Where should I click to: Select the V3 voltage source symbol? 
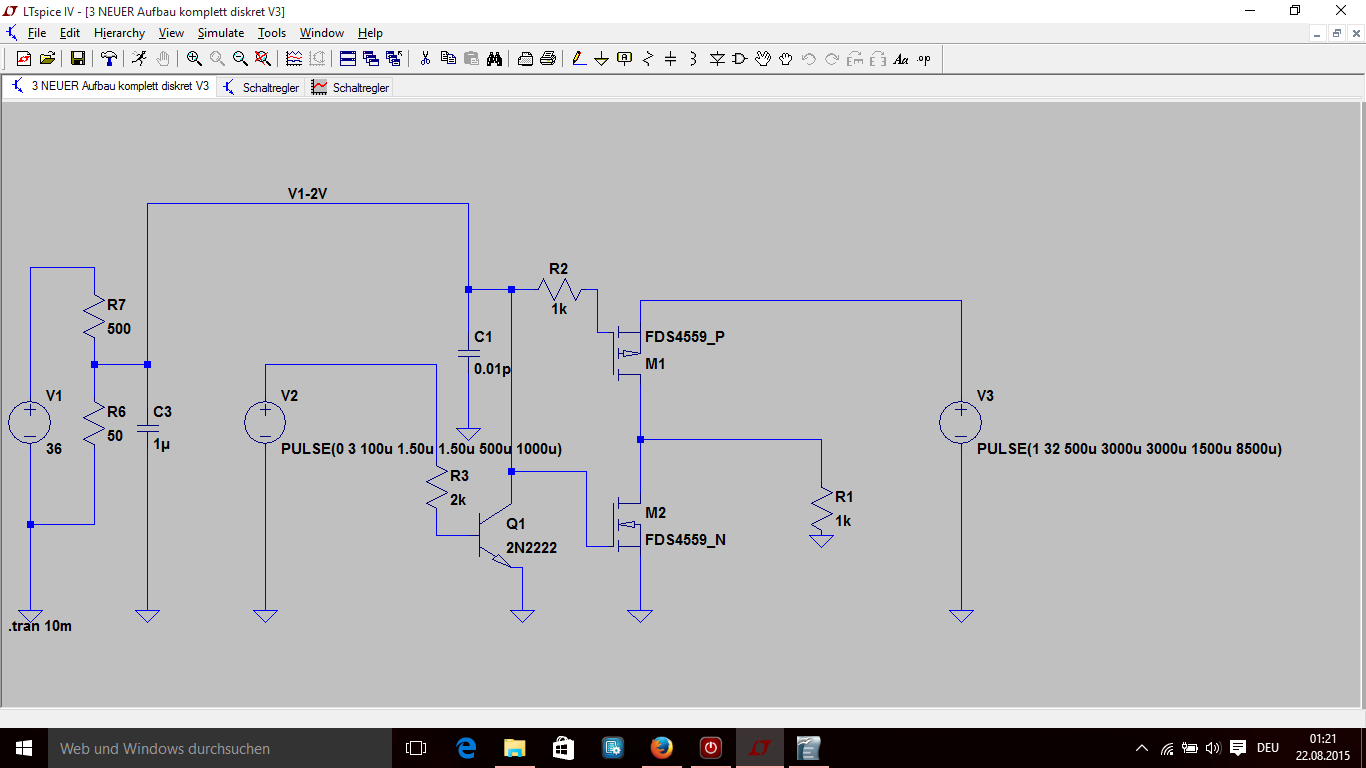click(960, 422)
